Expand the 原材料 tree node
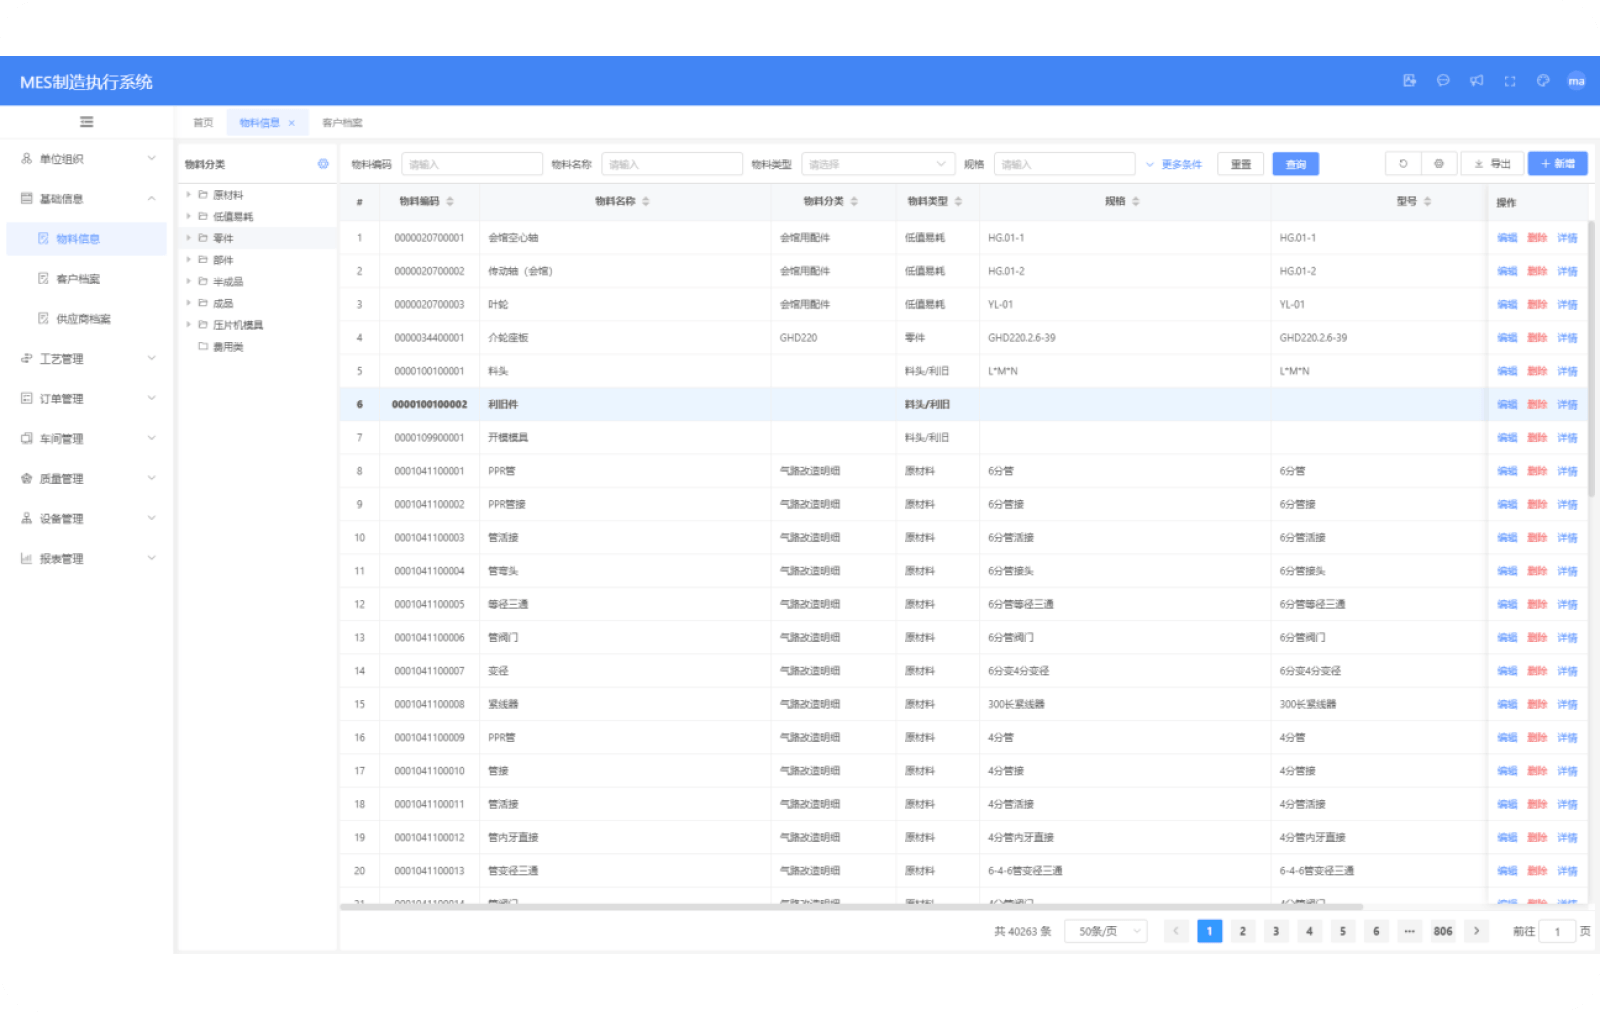The height and width of the screenshot is (1012, 1600). click(x=188, y=195)
